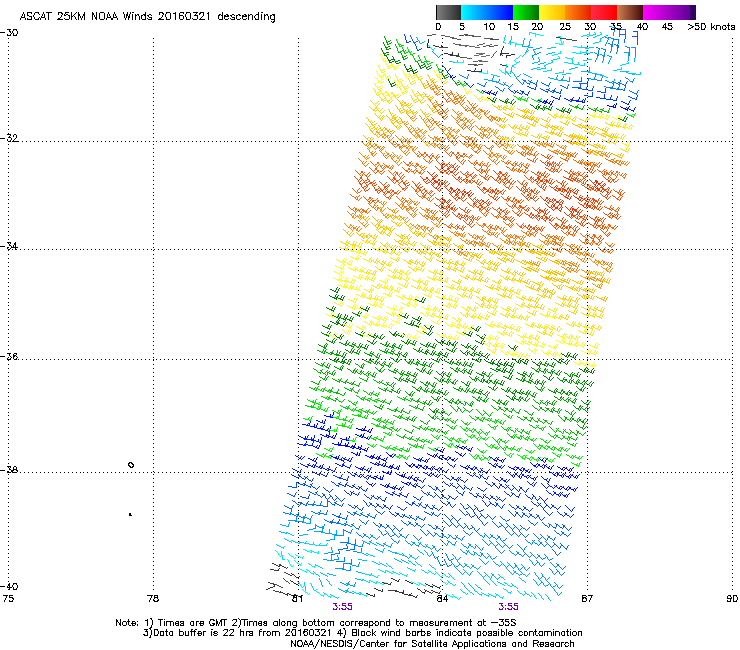This screenshot has width=740, height=650.
Task: Click the purple '3:55' time label nearest longitude 81
Action: (343, 607)
